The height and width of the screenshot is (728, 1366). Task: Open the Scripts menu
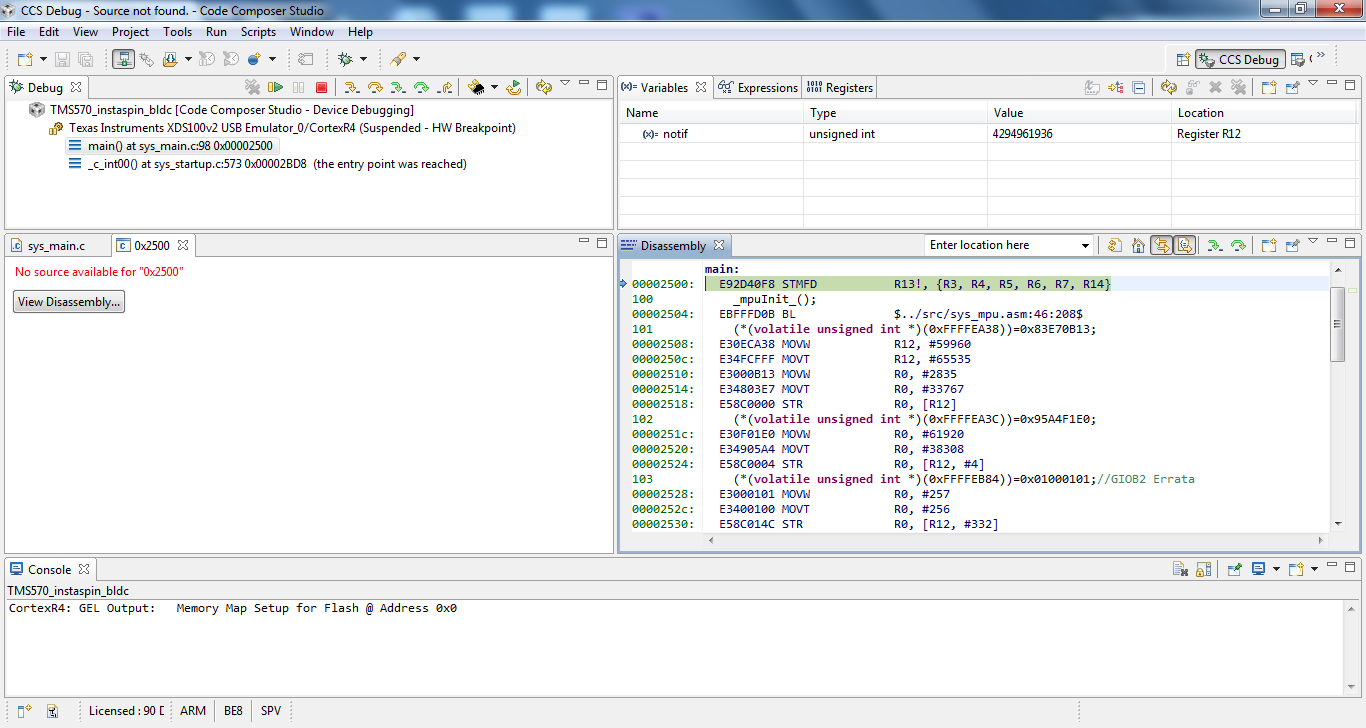click(x=258, y=32)
